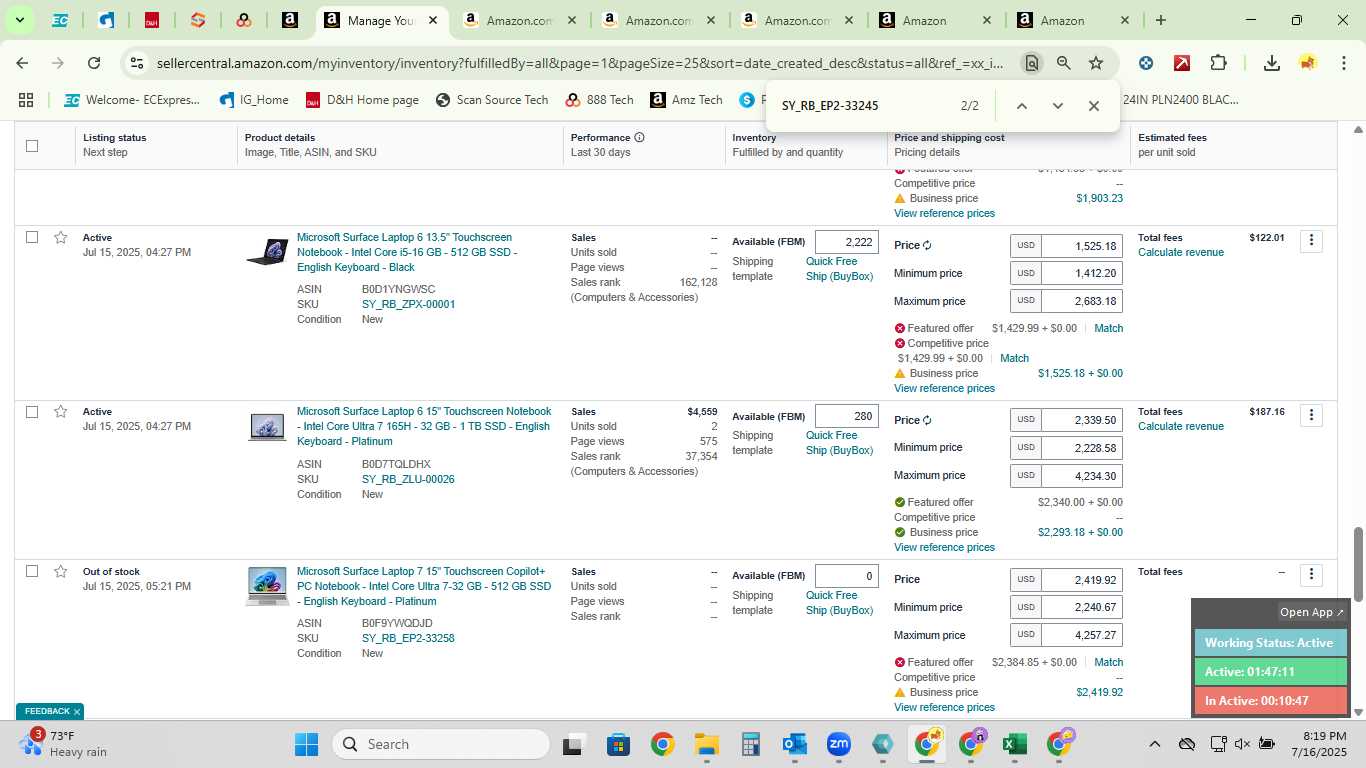Favorite star for SY_RB_ZPX-00001 listing
This screenshot has width=1366, height=768.
61,237
